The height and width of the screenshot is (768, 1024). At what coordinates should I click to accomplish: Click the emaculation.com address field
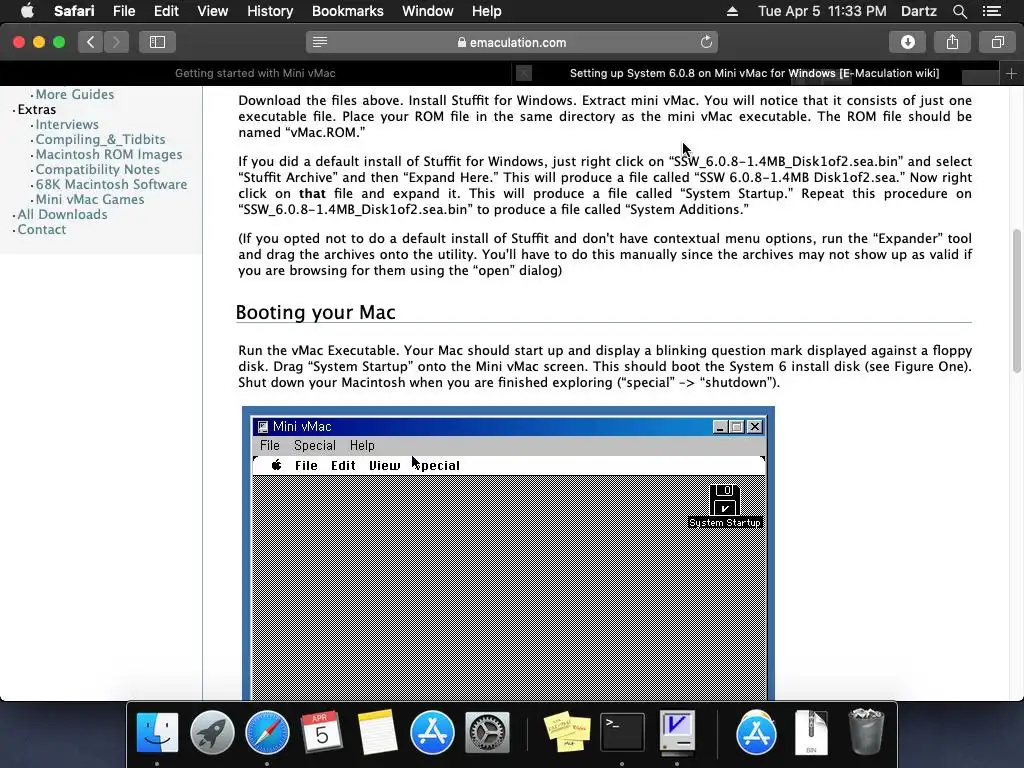coord(512,42)
